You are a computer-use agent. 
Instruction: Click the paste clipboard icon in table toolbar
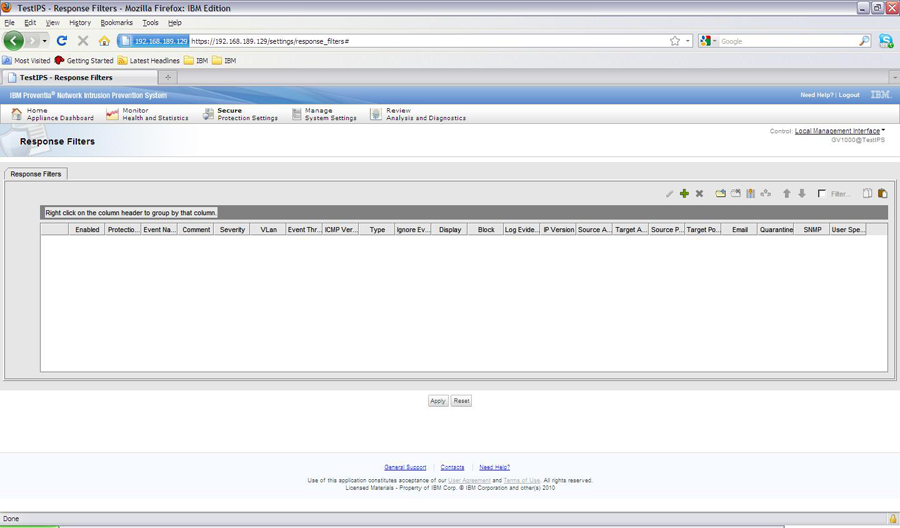tap(882, 193)
